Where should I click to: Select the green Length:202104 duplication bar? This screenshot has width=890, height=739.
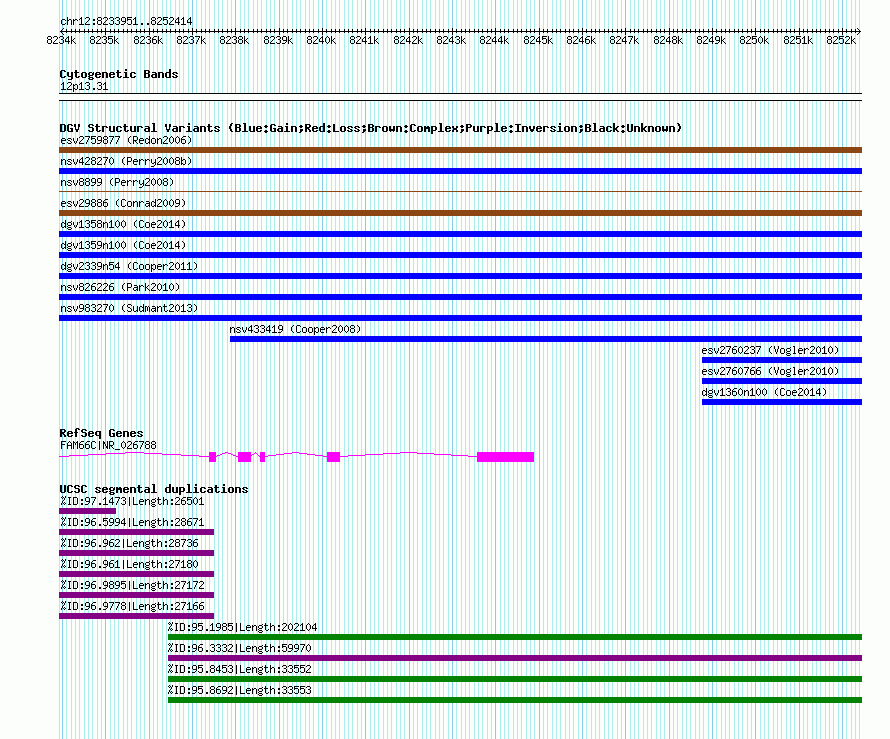(x=515, y=637)
